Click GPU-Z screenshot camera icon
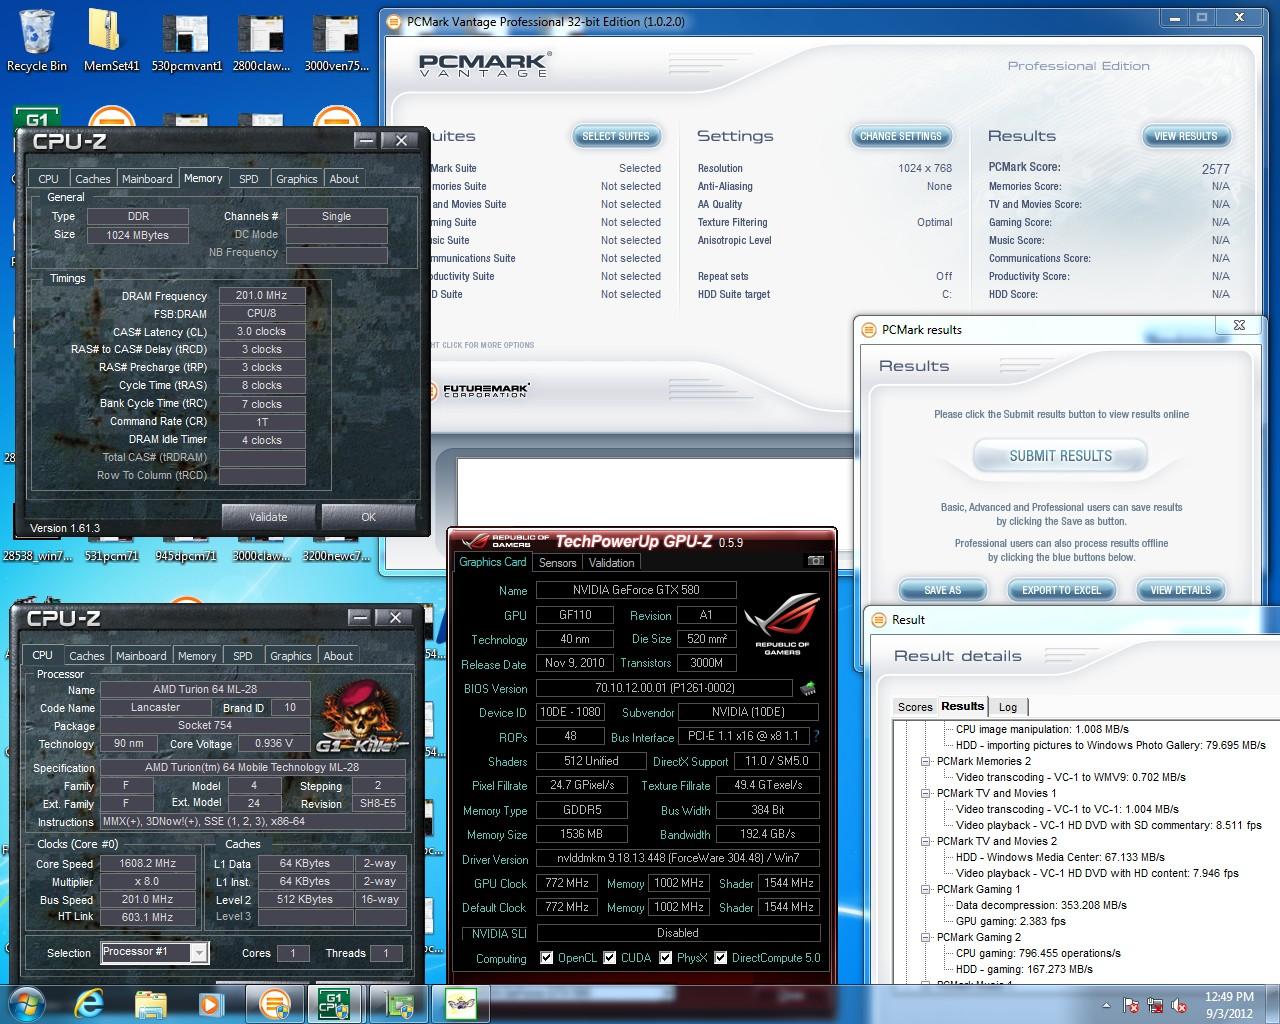 click(x=816, y=561)
